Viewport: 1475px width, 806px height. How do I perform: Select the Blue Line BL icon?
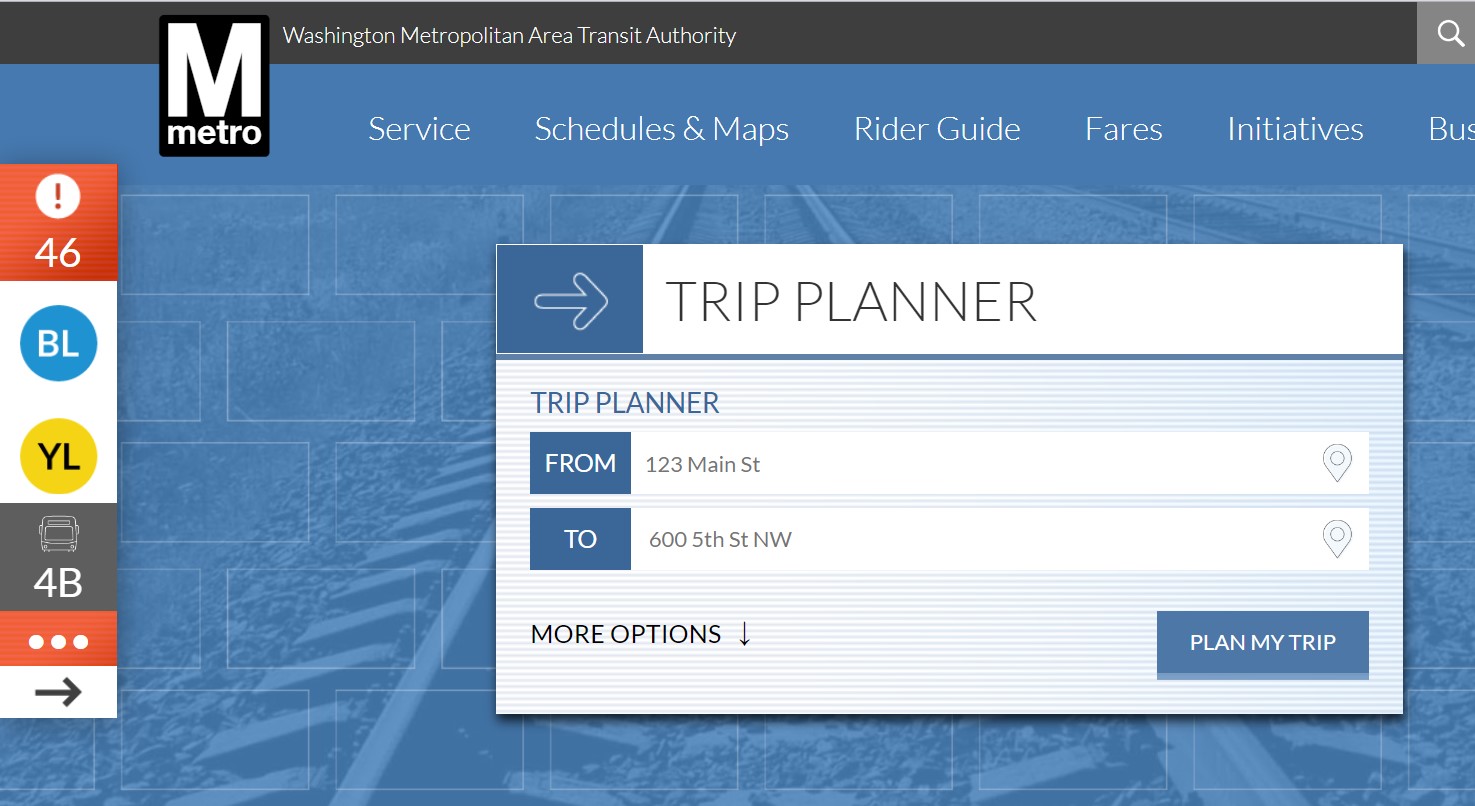point(58,344)
